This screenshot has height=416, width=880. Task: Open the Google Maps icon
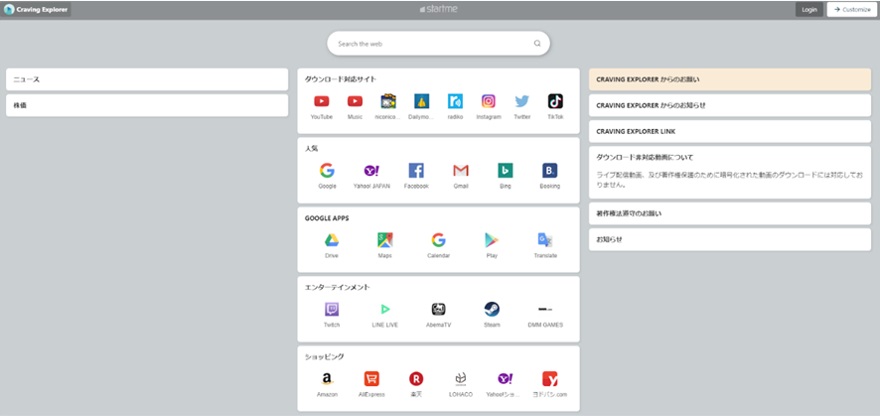click(x=385, y=240)
